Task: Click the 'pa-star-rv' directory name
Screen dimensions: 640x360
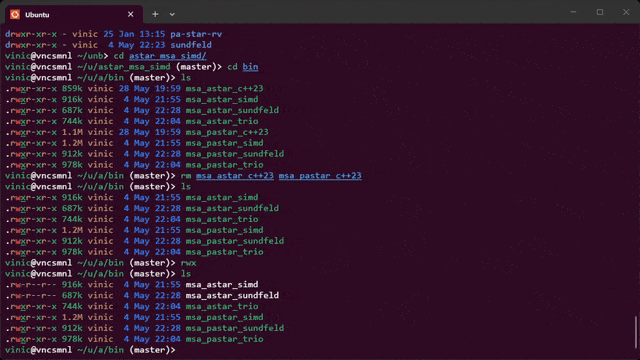Action: pos(196,34)
